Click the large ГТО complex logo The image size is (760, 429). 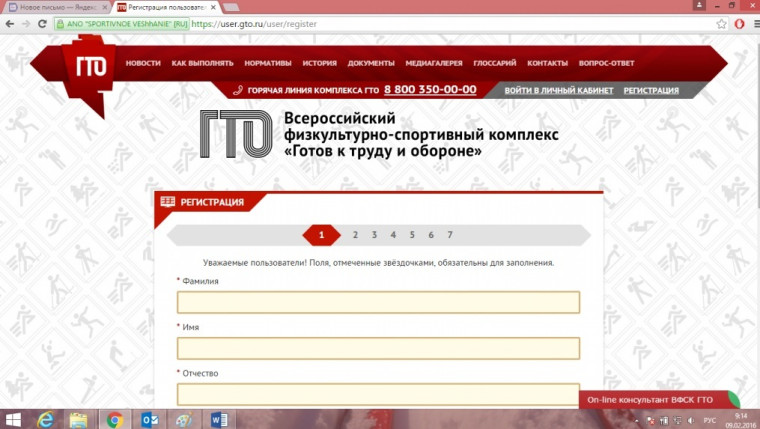pos(236,134)
